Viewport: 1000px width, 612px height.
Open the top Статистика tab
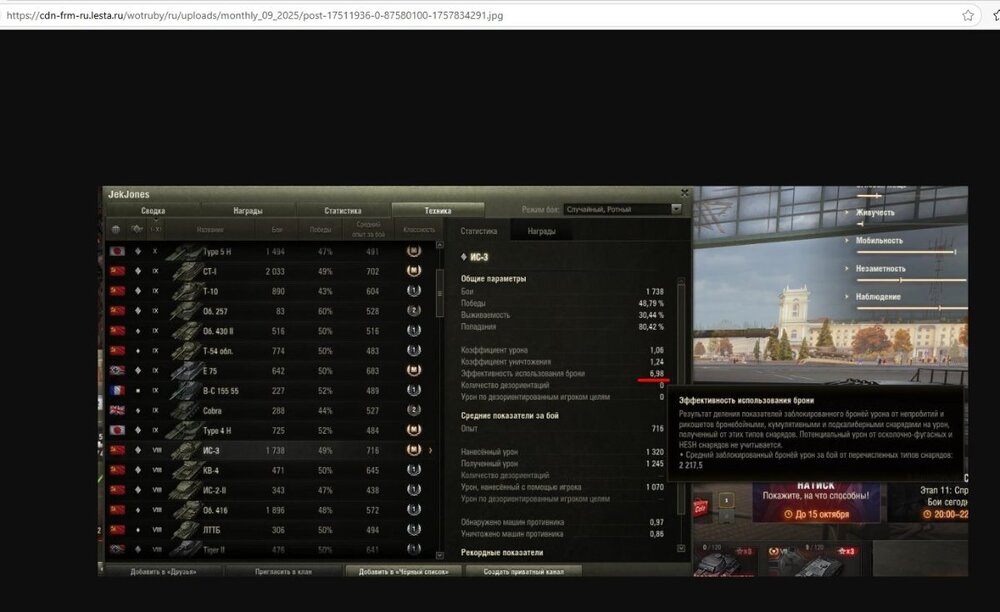[342, 210]
